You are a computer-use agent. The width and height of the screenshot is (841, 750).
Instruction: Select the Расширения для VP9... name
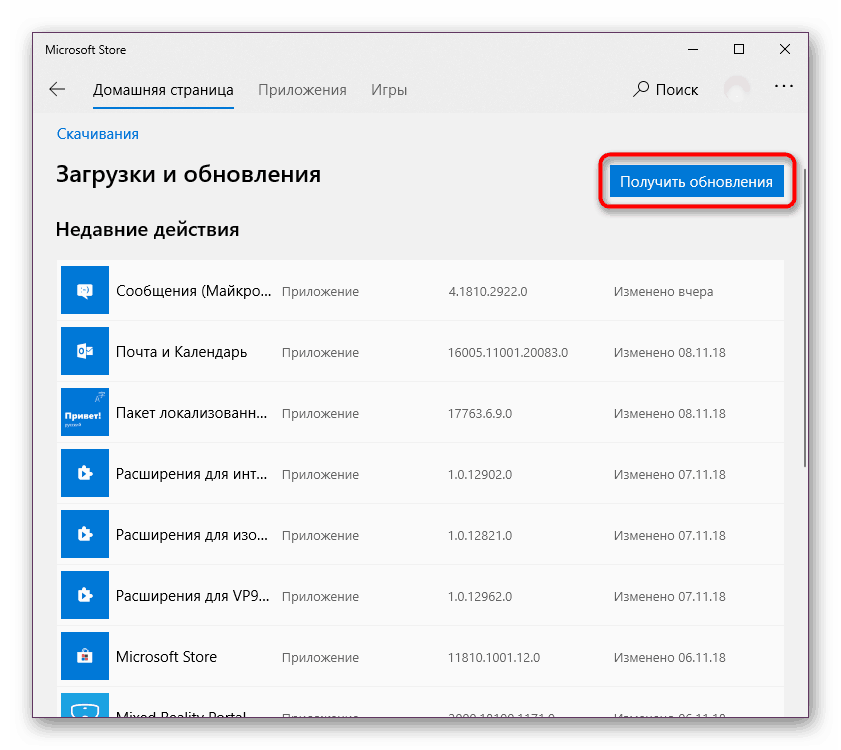tap(193, 596)
